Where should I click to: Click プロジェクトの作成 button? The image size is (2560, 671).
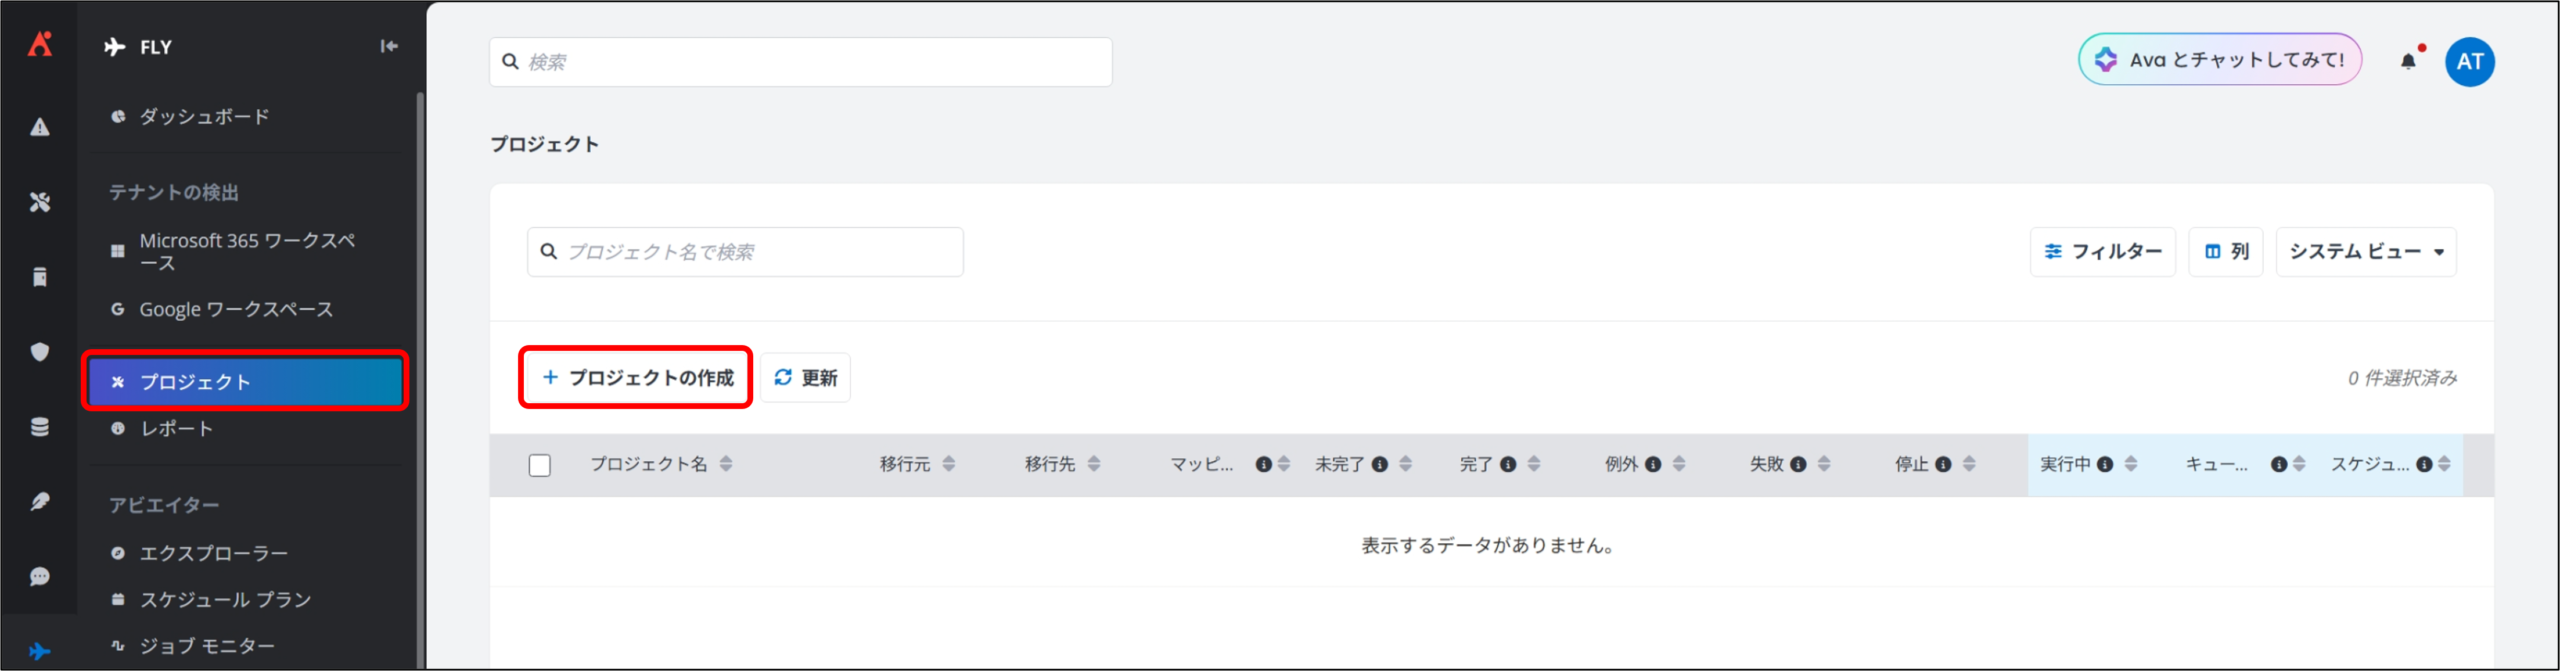click(x=637, y=378)
